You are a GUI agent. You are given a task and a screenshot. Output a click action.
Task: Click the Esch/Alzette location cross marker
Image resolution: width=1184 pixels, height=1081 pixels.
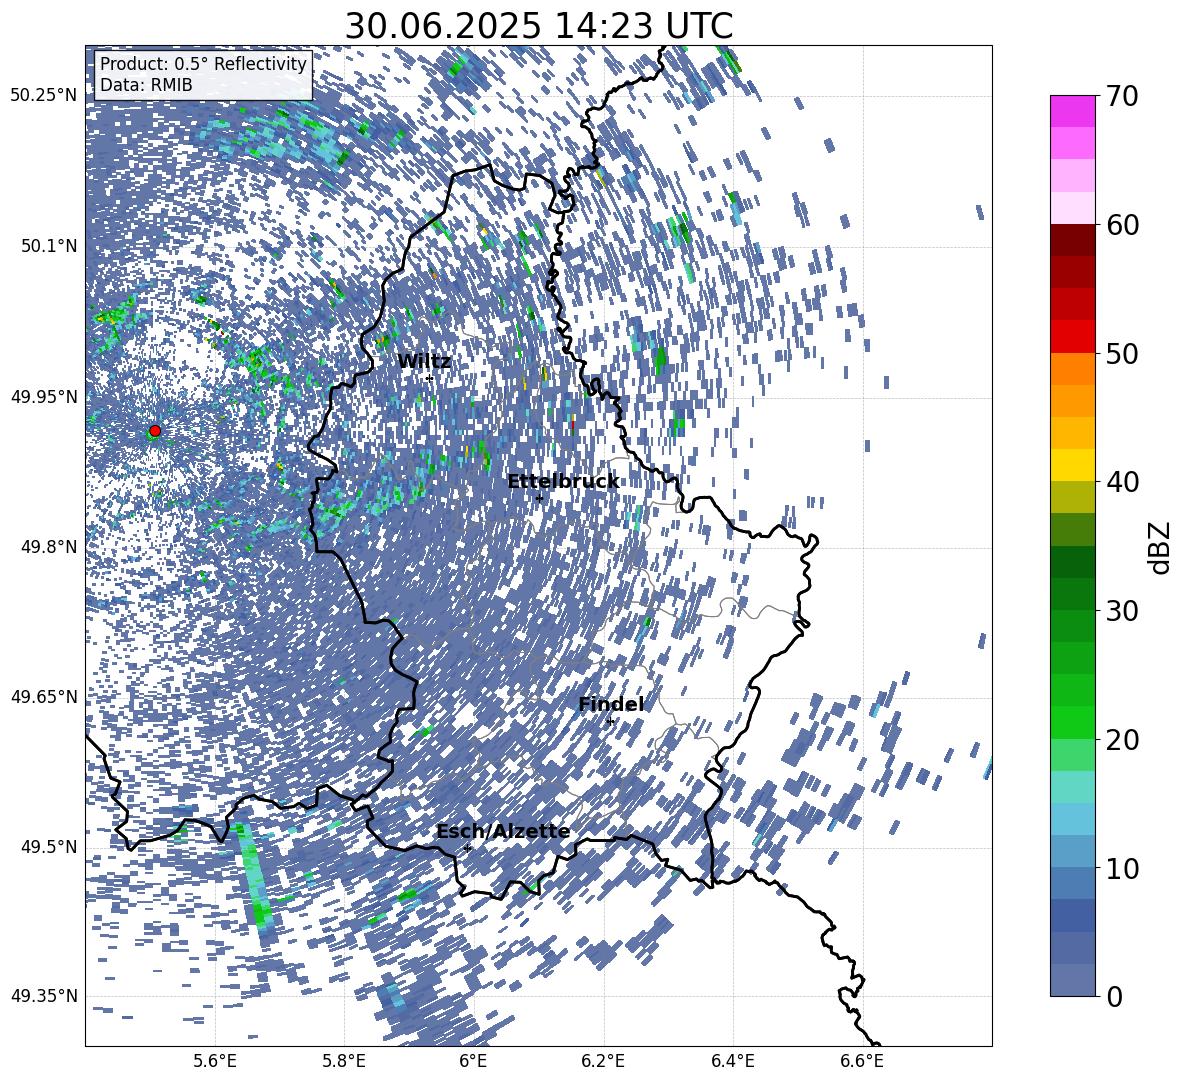pos(467,848)
